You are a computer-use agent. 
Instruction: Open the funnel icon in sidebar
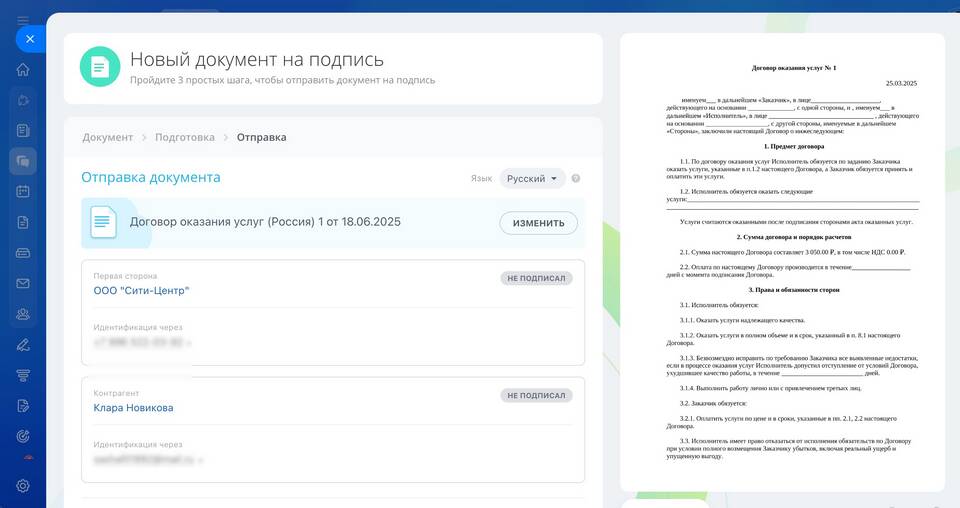23,375
